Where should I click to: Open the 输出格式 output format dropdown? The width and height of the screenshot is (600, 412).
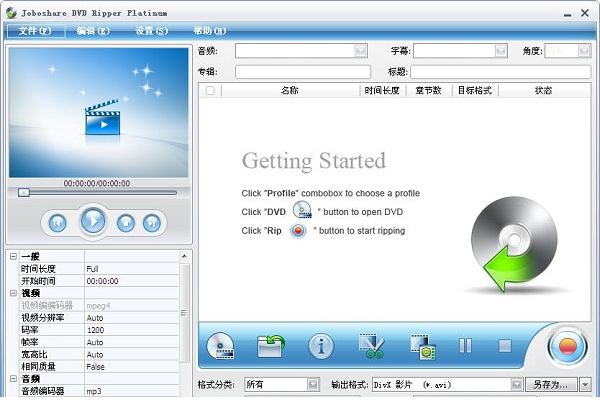517,384
